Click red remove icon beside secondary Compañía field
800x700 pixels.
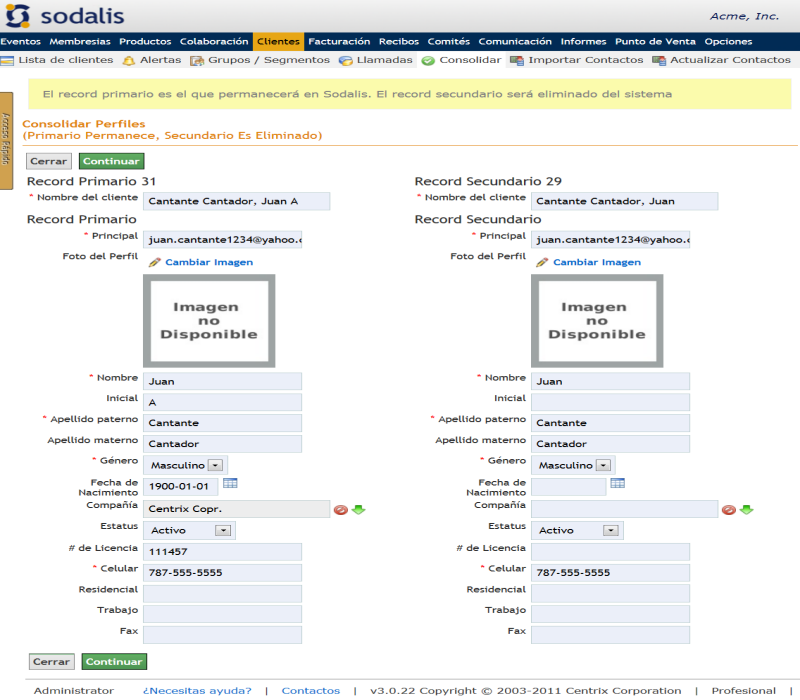[x=729, y=509]
